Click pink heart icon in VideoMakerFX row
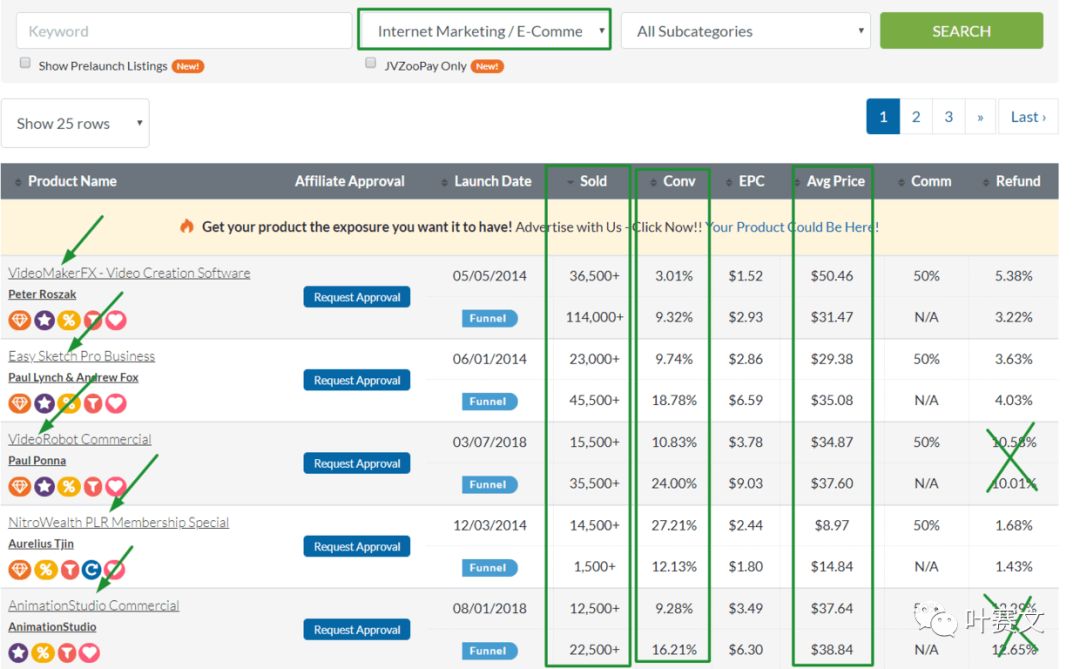This screenshot has height=669, width=1080. click(x=116, y=320)
